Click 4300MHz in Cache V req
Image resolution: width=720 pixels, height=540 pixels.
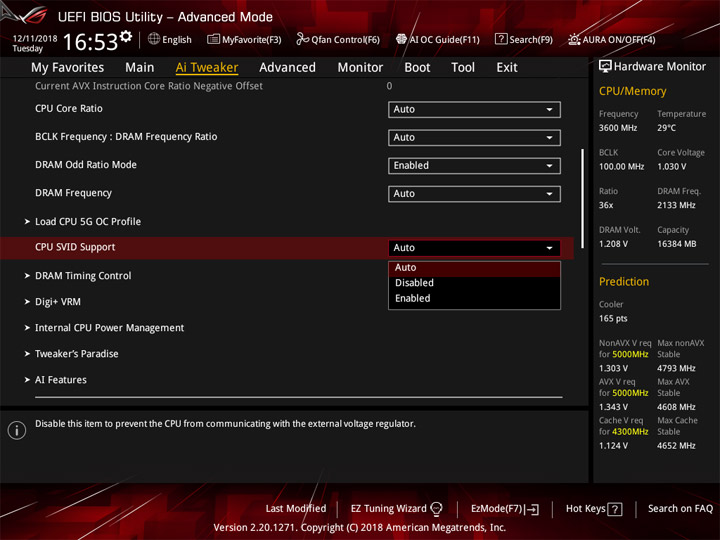[630, 432]
